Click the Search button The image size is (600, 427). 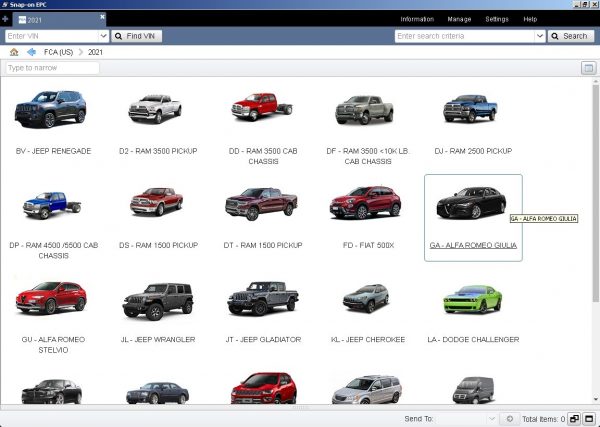pyautogui.click(x=571, y=36)
